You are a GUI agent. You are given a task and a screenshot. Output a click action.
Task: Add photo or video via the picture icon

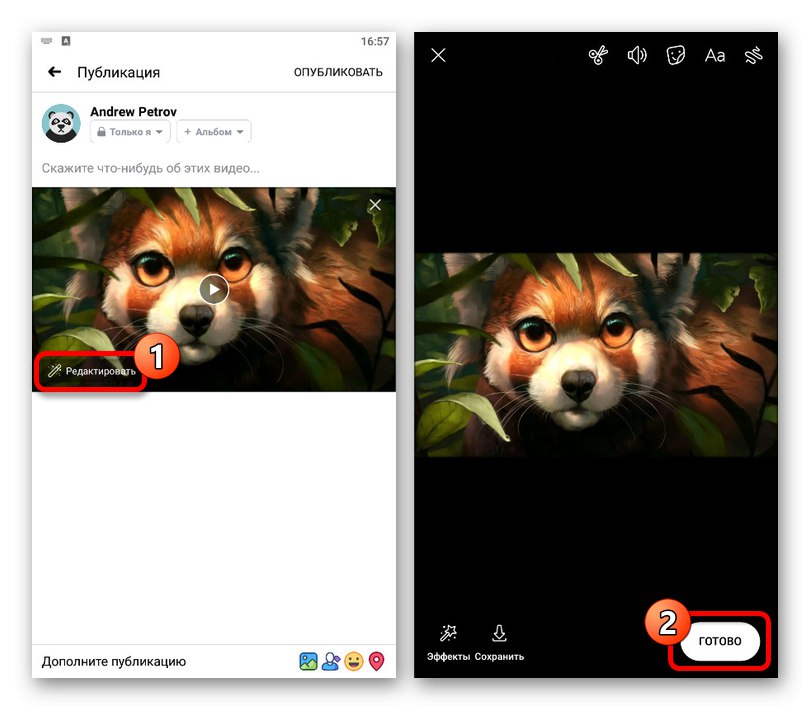click(x=308, y=661)
